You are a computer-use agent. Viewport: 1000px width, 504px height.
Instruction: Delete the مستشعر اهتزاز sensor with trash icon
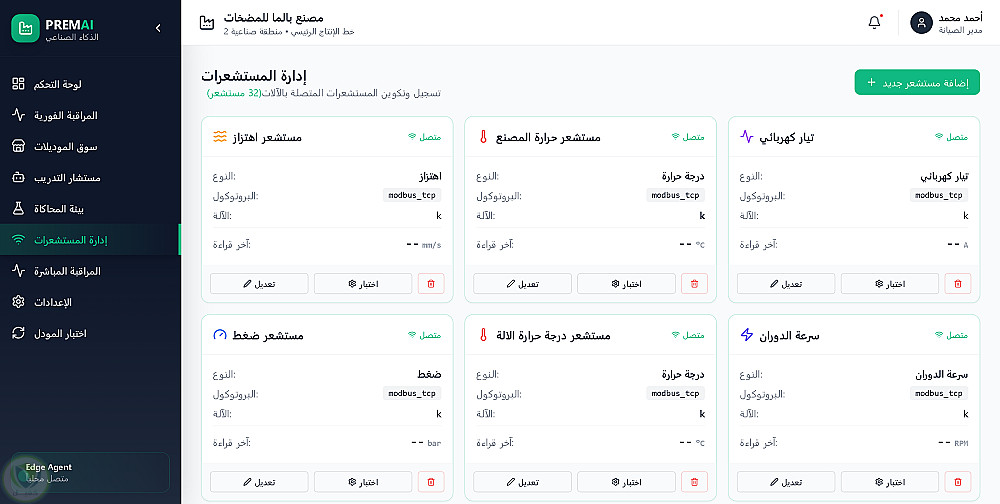point(431,284)
